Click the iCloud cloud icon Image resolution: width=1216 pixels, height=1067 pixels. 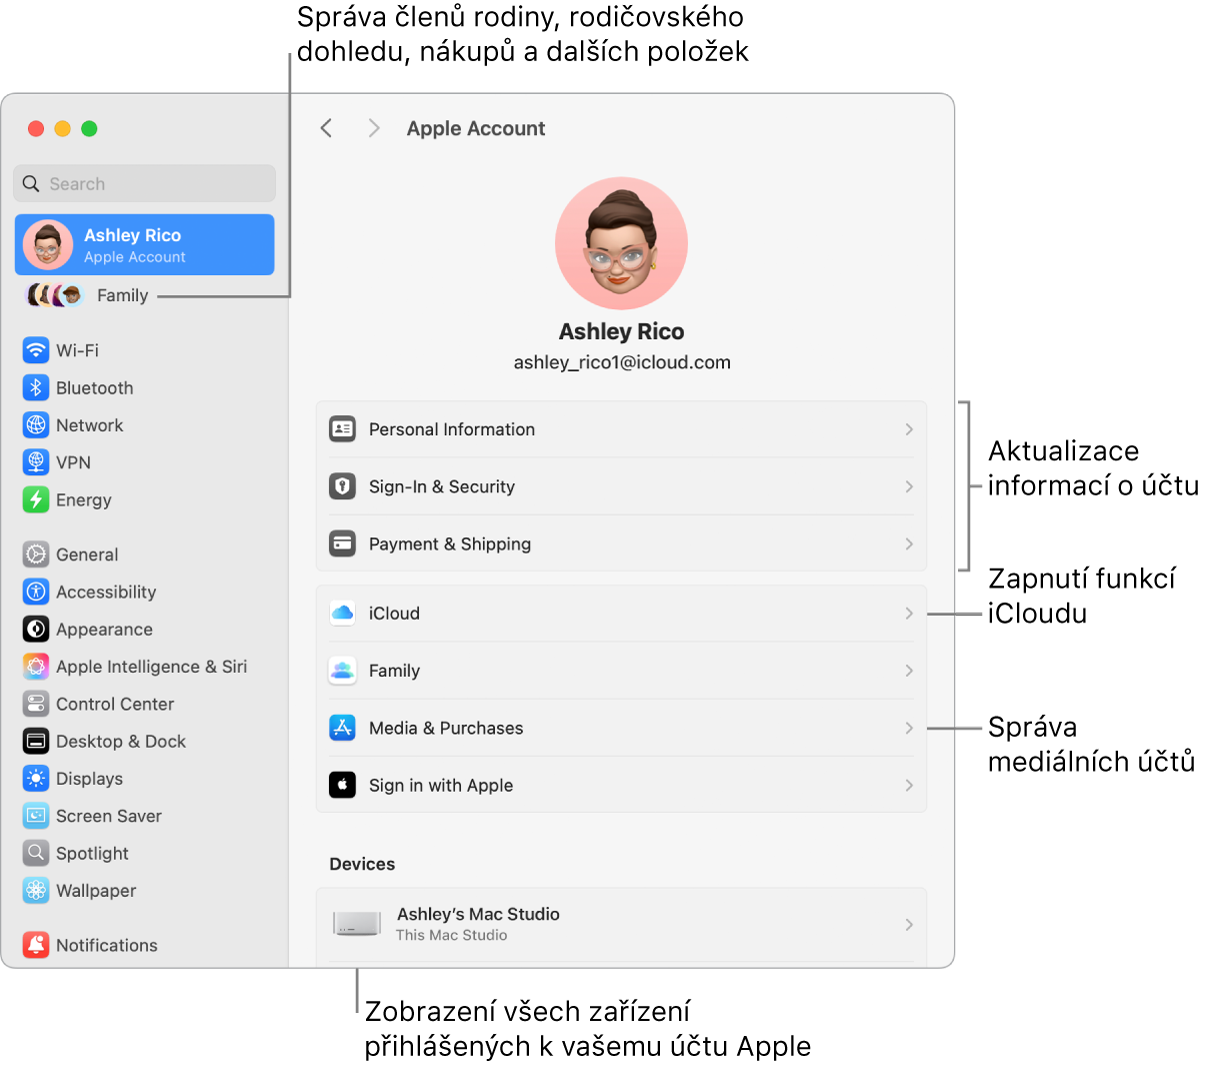342,613
